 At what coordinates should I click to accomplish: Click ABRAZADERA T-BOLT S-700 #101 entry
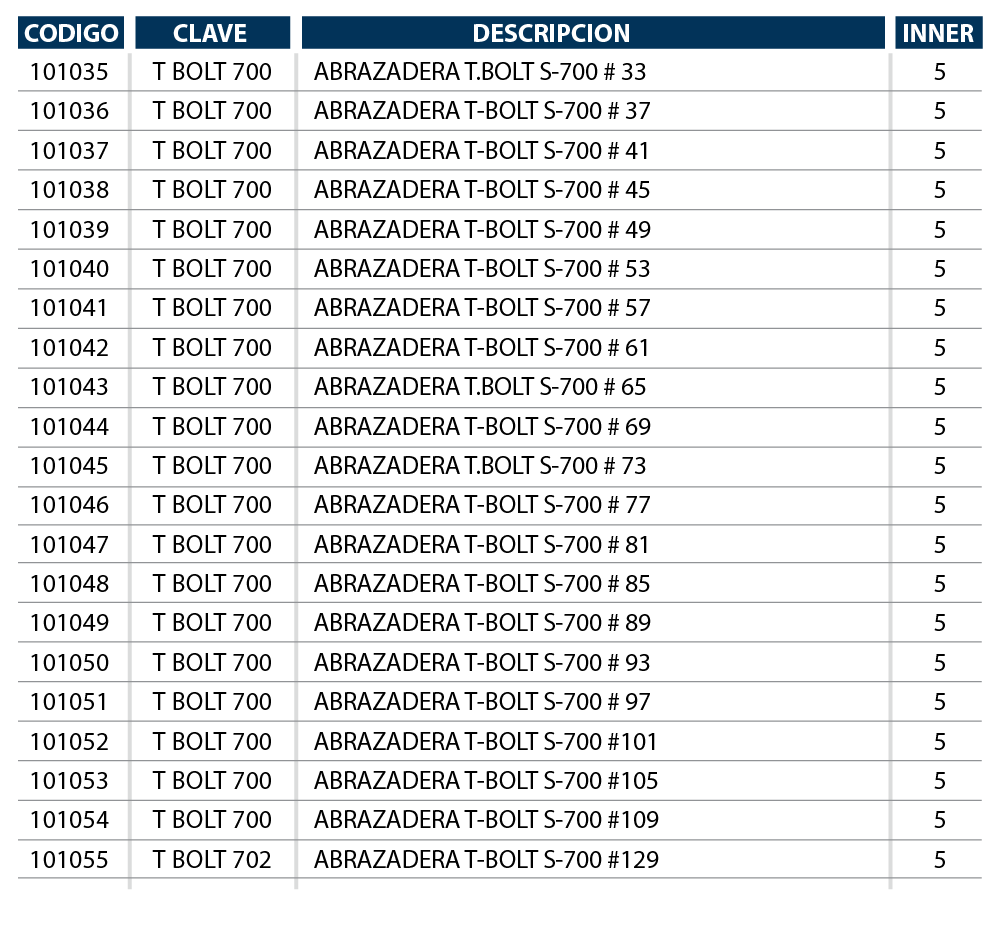[485, 741]
